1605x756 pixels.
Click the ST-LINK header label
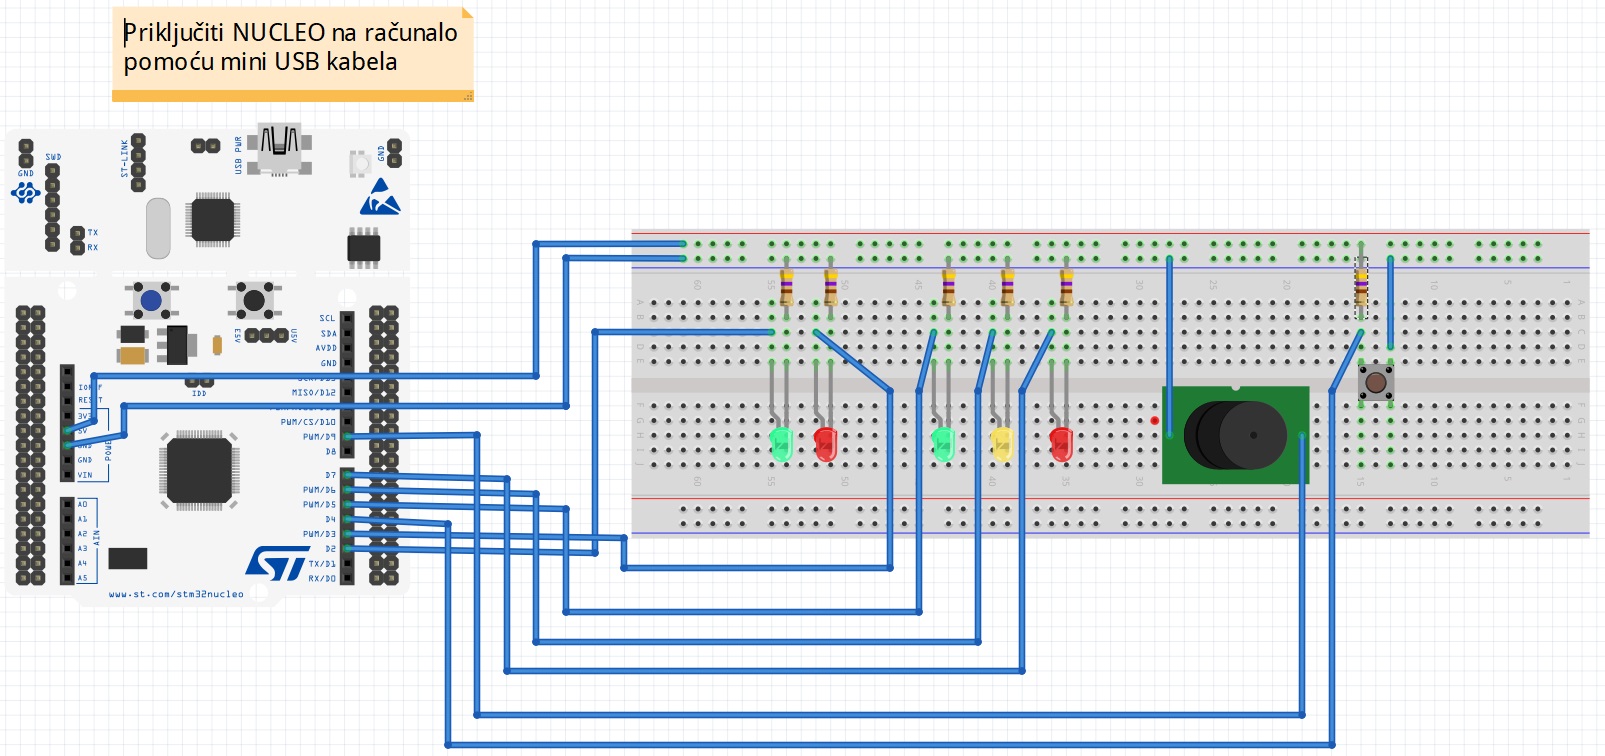pyautogui.click(x=124, y=159)
